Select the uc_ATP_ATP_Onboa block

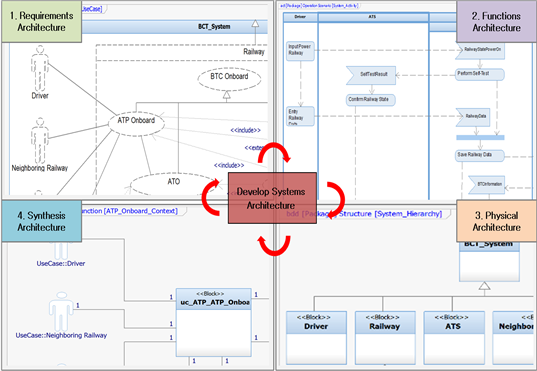[x=213, y=322]
